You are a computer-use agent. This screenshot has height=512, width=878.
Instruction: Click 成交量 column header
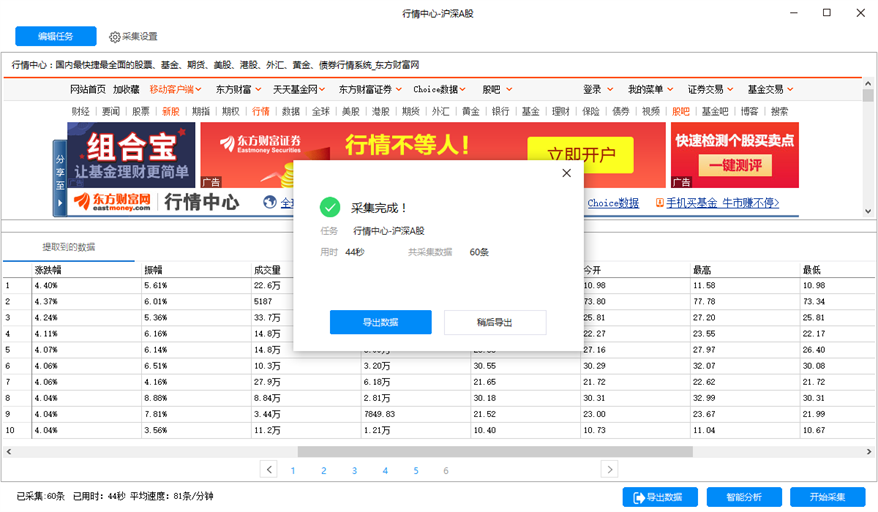[x=267, y=270]
